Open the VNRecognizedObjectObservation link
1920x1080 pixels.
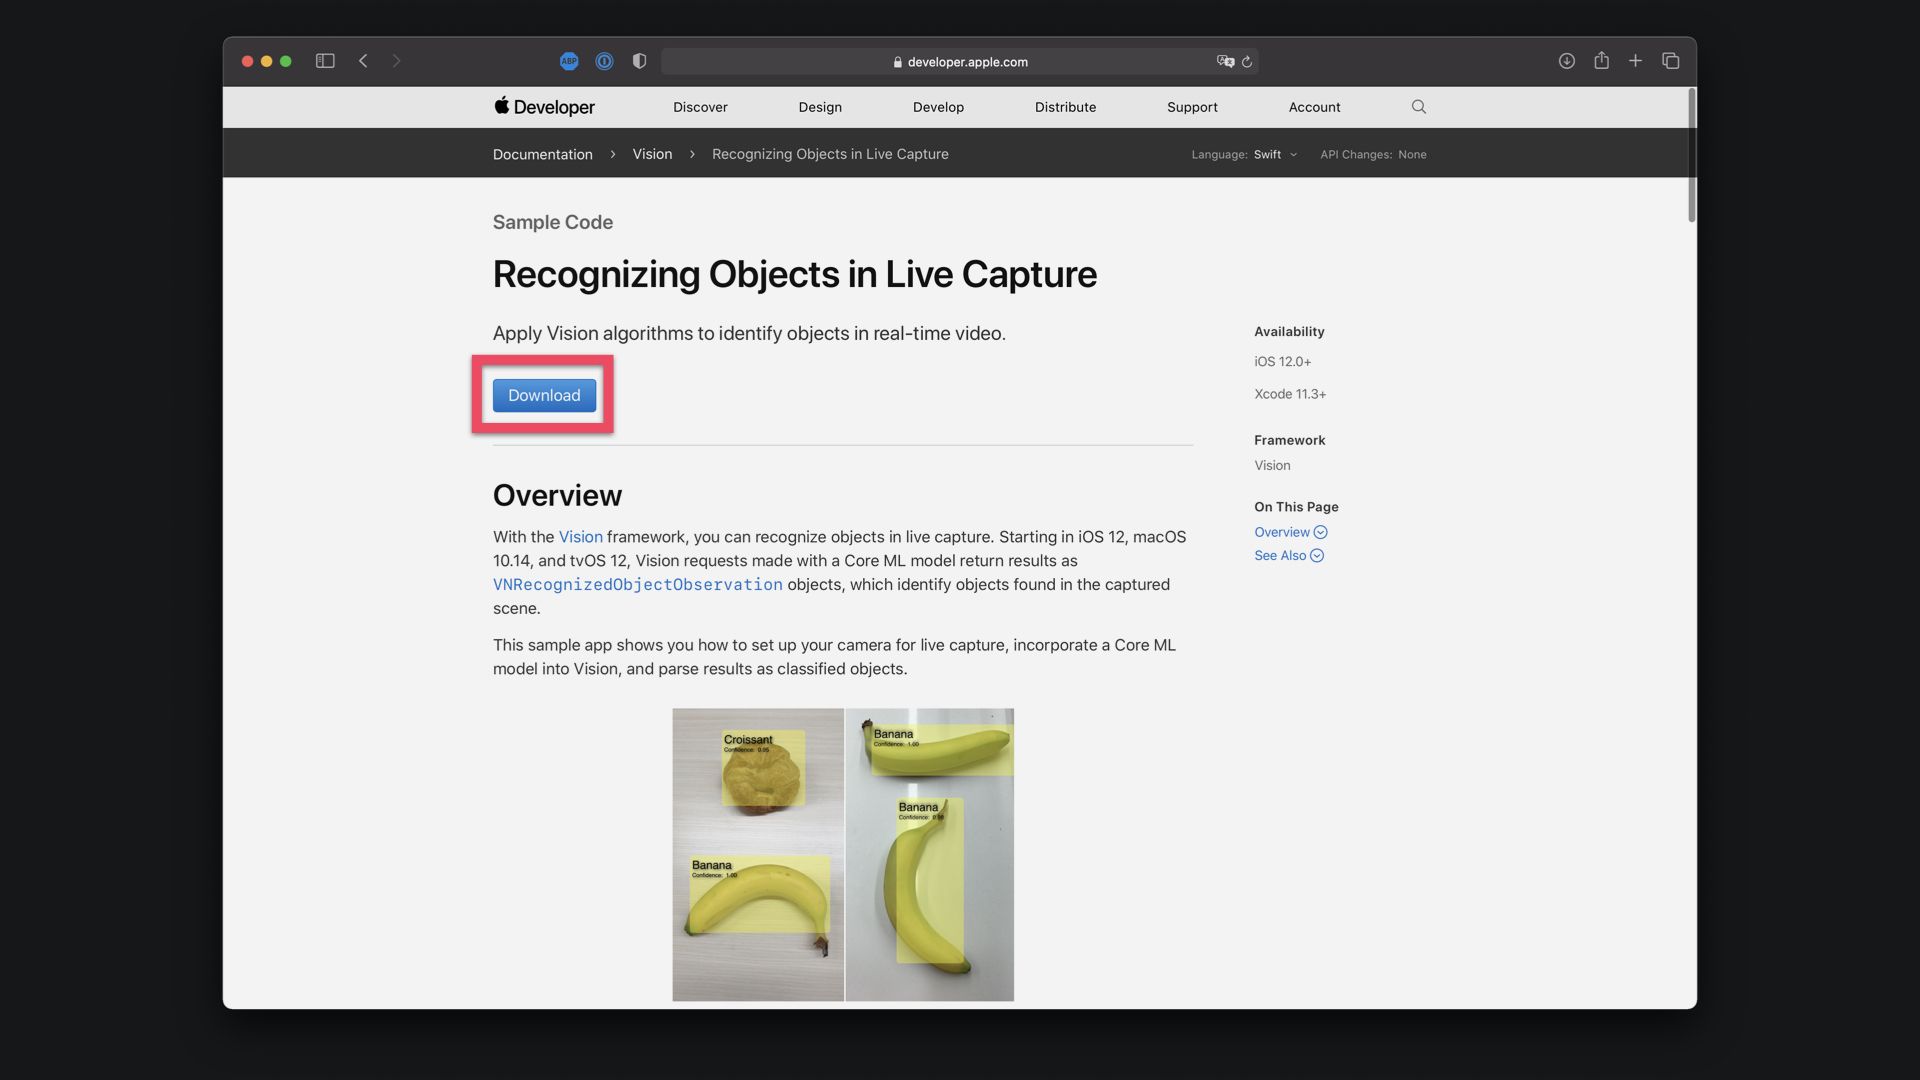pyautogui.click(x=637, y=585)
